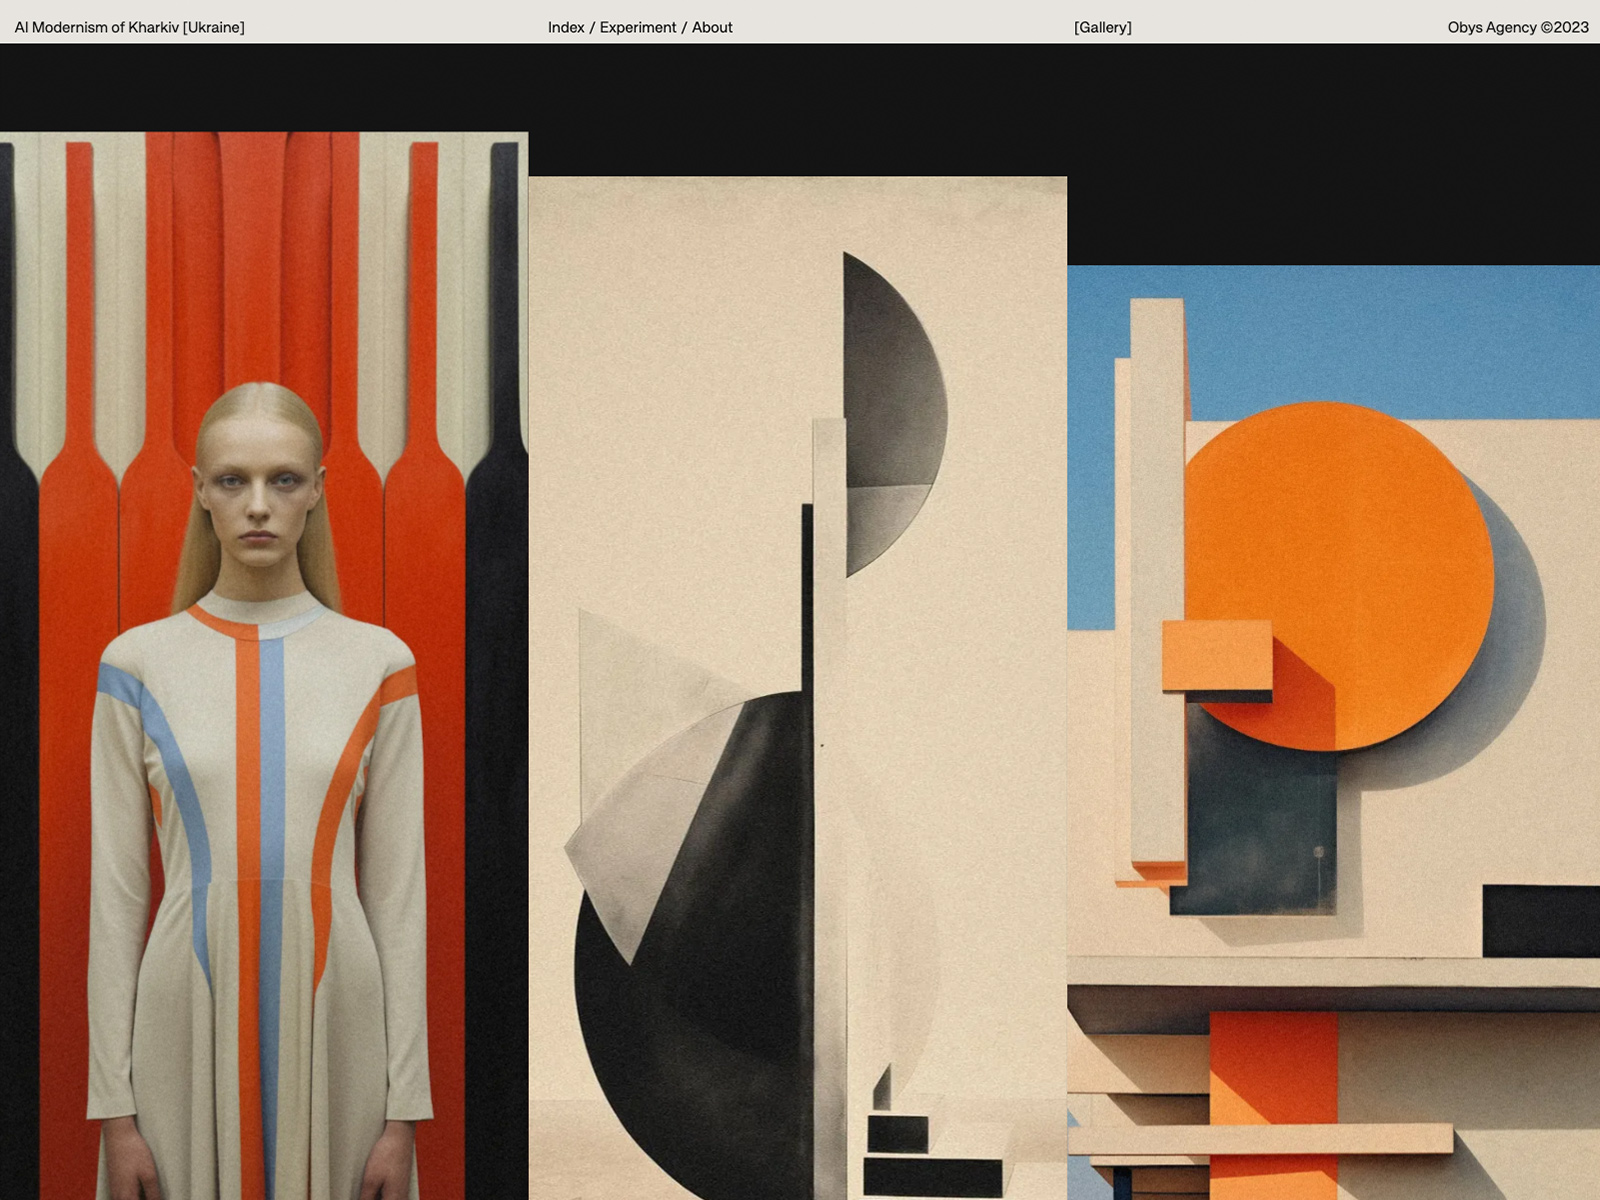Image resolution: width=1600 pixels, height=1200 pixels.
Task: Click the small orange block beside the circle
Action: [1216, 655]
